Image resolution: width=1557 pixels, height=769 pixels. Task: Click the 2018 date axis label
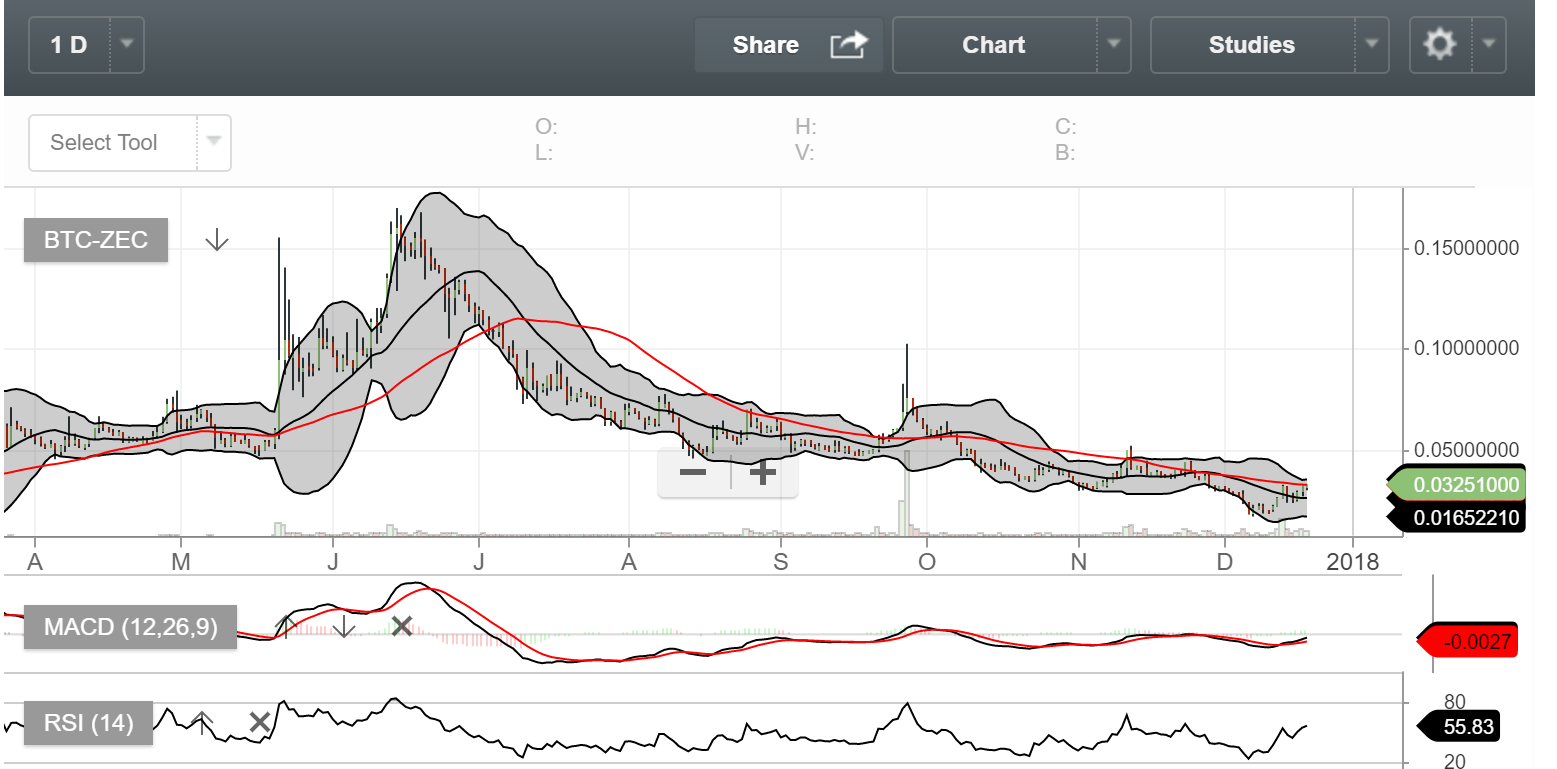[x=1353, y=561]
